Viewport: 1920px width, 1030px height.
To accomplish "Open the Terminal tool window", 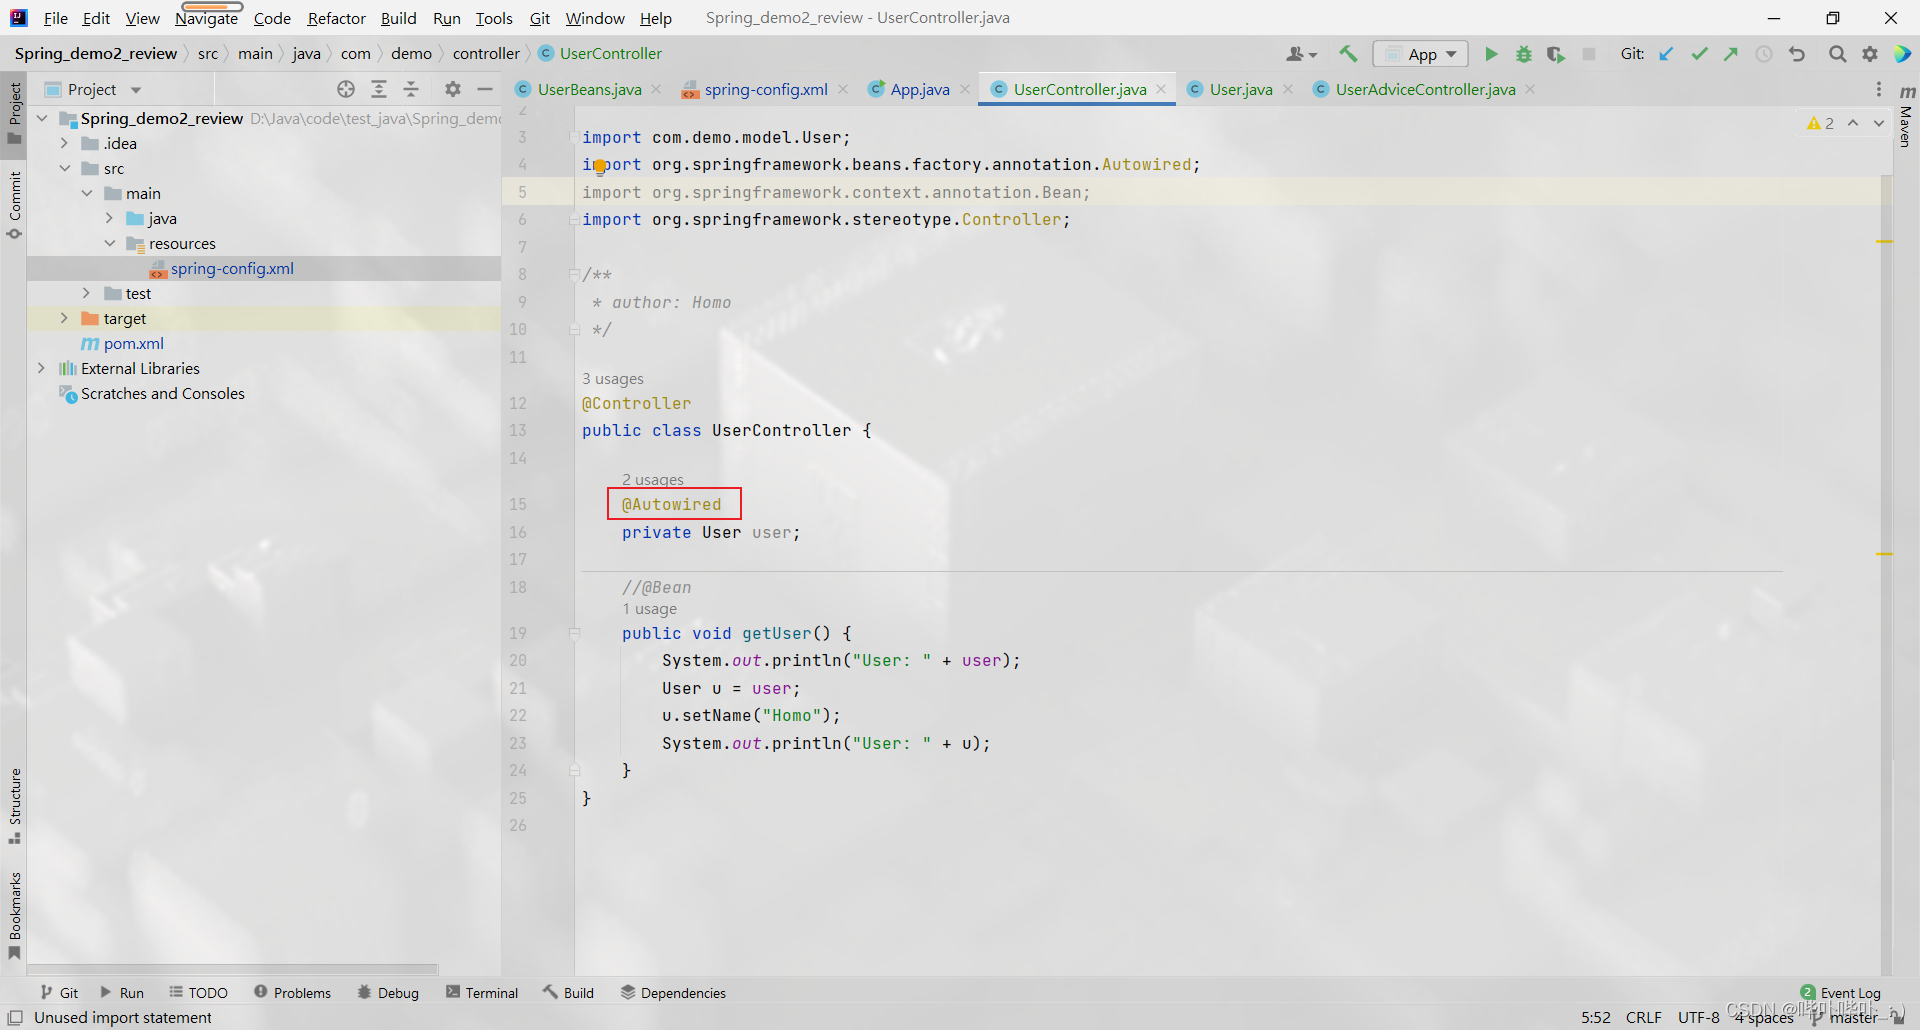I will point(482,992).
